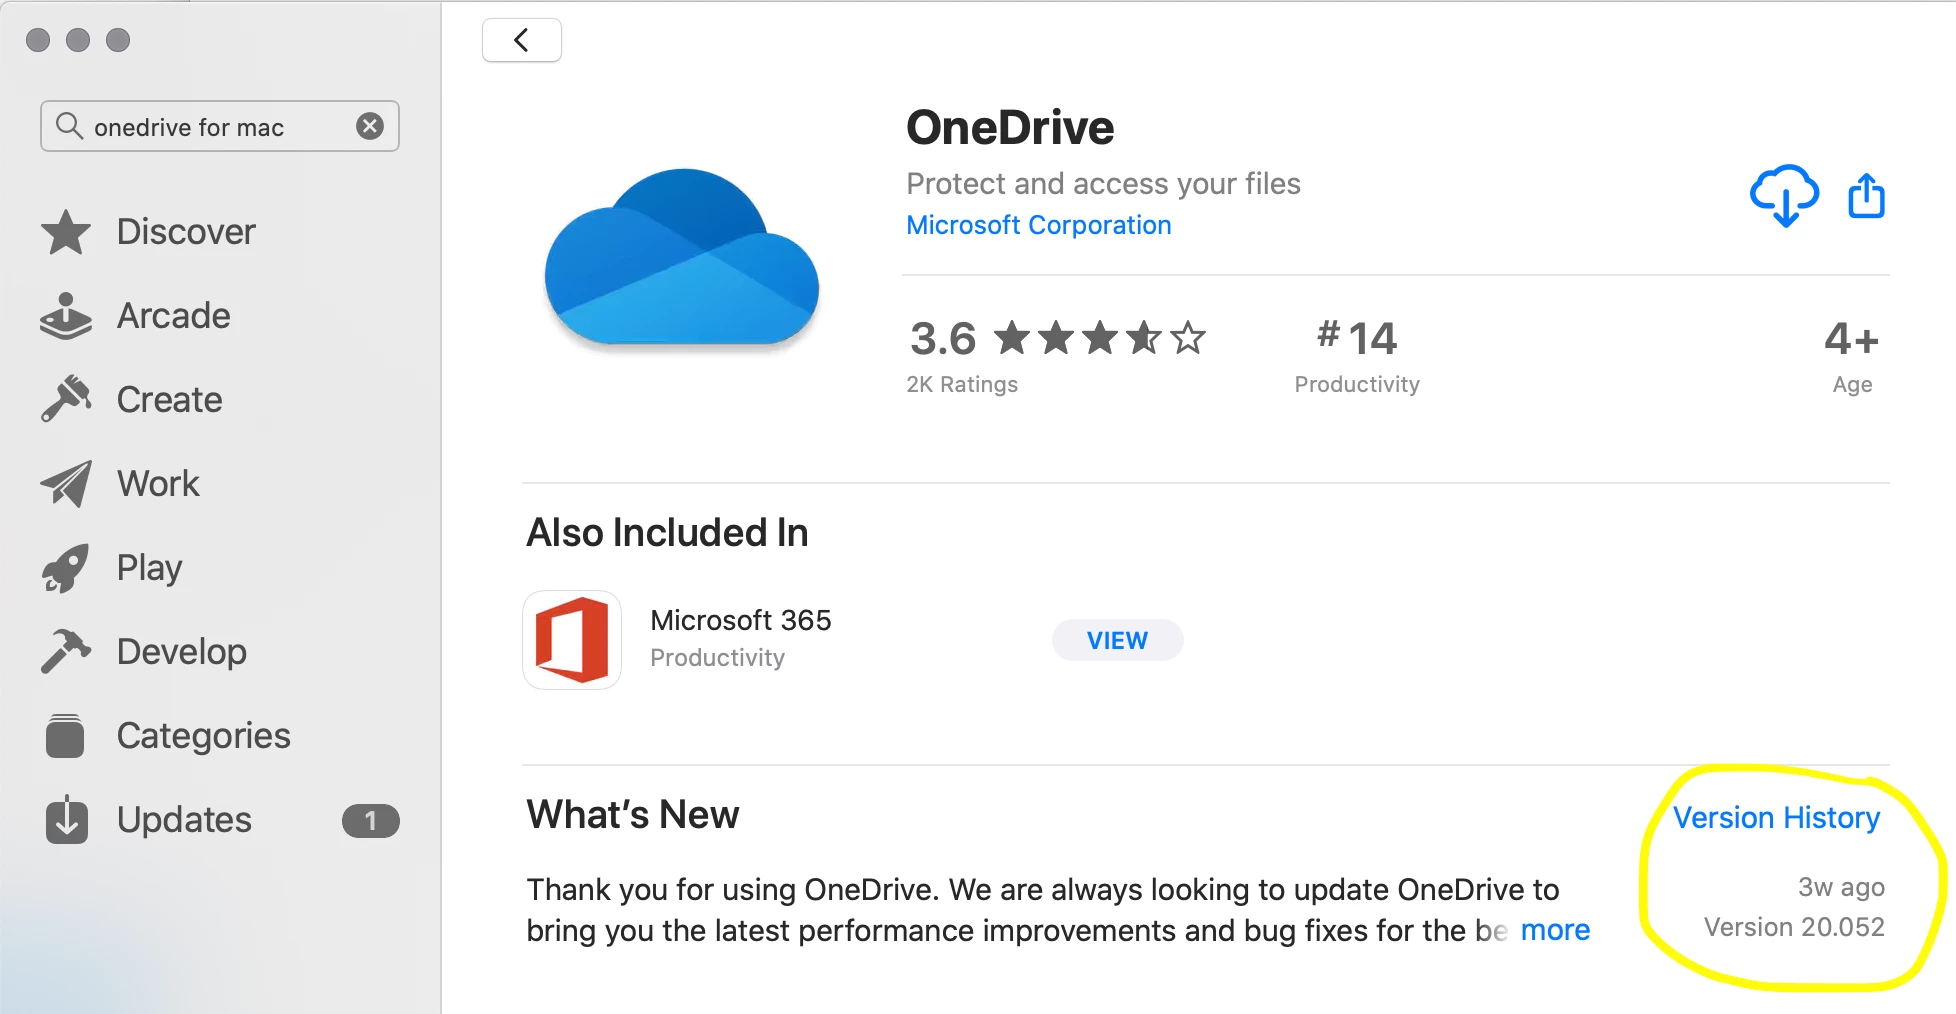Click the Microsoft 365 Office icon thumbnail
The width and height of the screenshot is (1956, 1014).
pos(572,640)
